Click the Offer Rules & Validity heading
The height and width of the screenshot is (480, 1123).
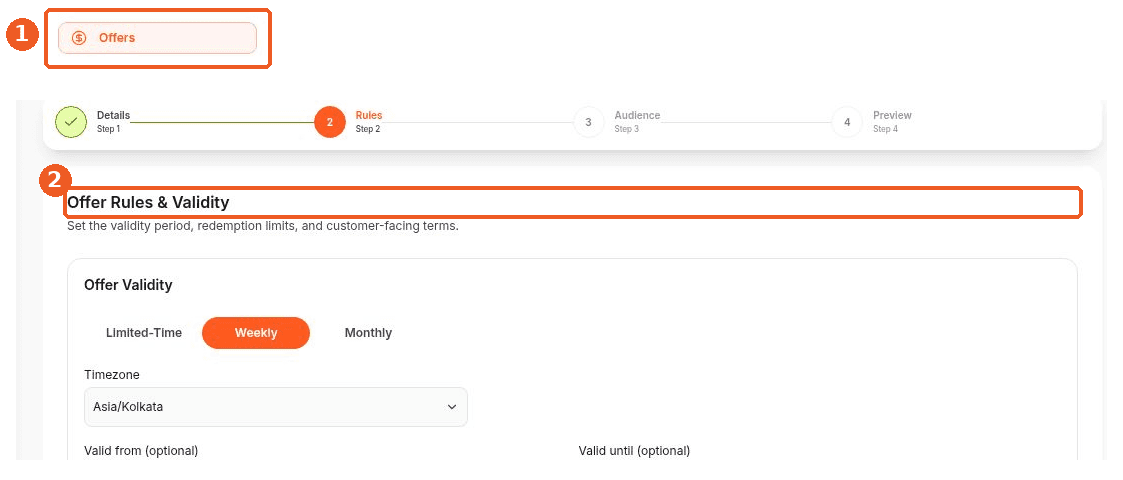coord(148,203)
